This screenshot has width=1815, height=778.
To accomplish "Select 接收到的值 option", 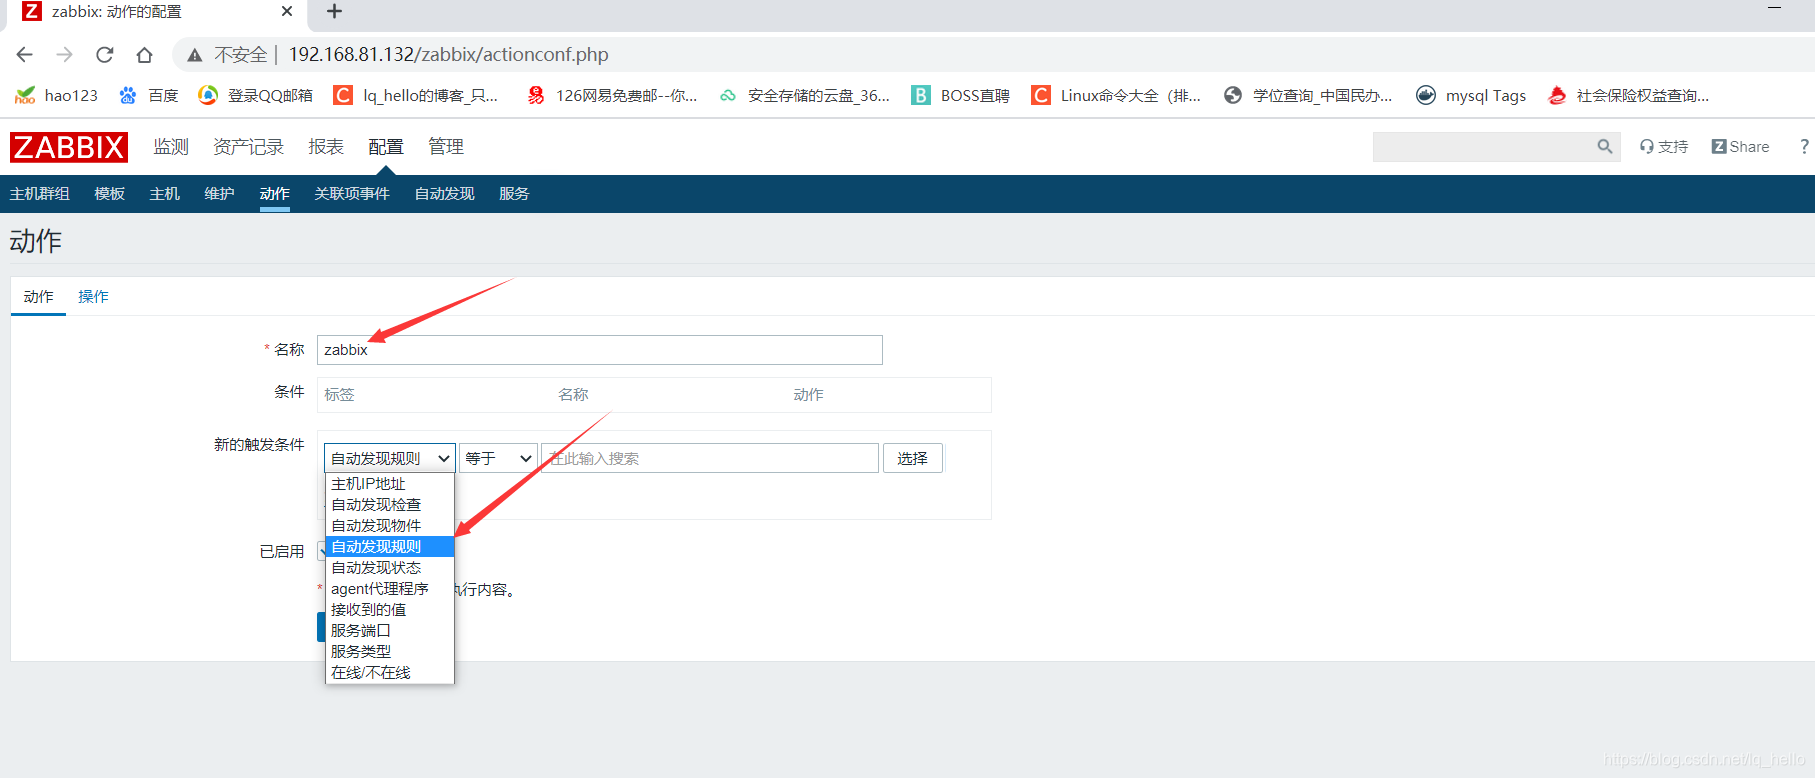I will coord(390,610).
